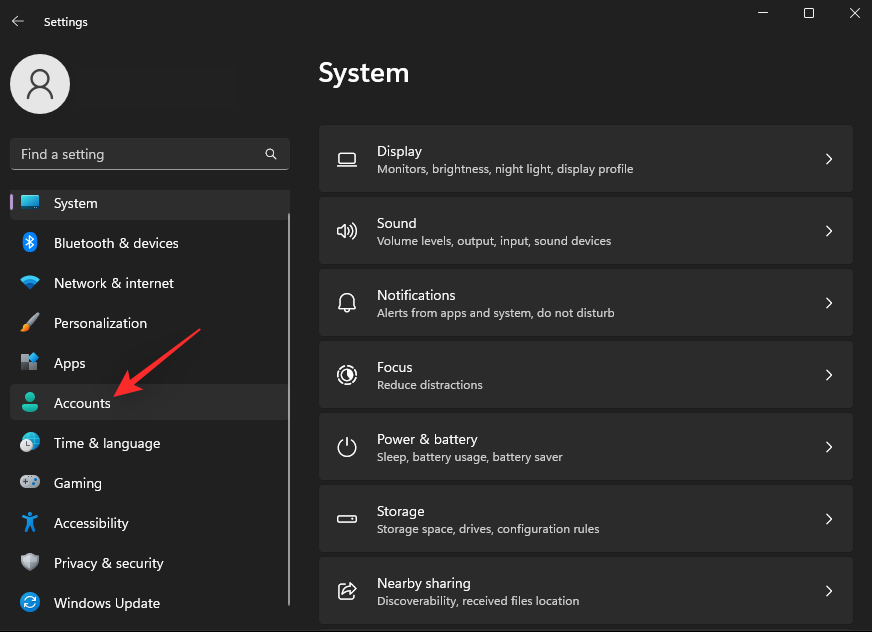
Task: Click the Nearby sharing icon
Action: click(x=346, y=591)
